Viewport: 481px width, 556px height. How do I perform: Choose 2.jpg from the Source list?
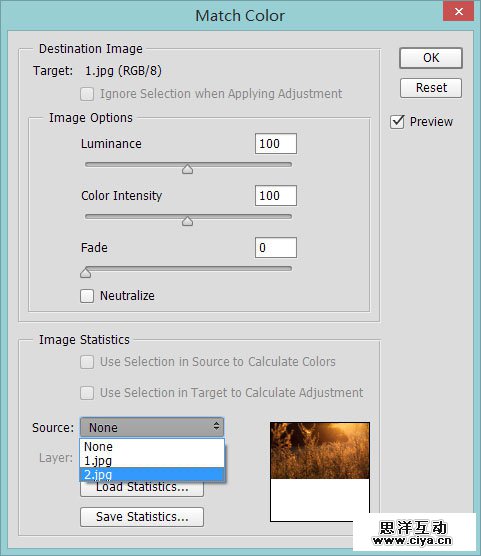click(x=152, y=474)
